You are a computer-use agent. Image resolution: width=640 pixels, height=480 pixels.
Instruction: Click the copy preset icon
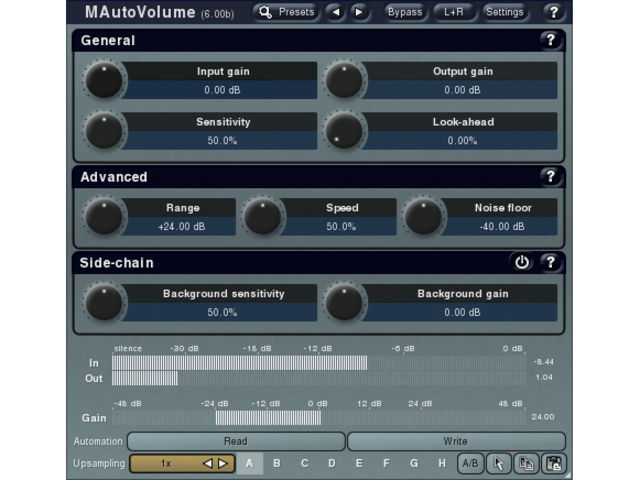click(x=526, y=463)
